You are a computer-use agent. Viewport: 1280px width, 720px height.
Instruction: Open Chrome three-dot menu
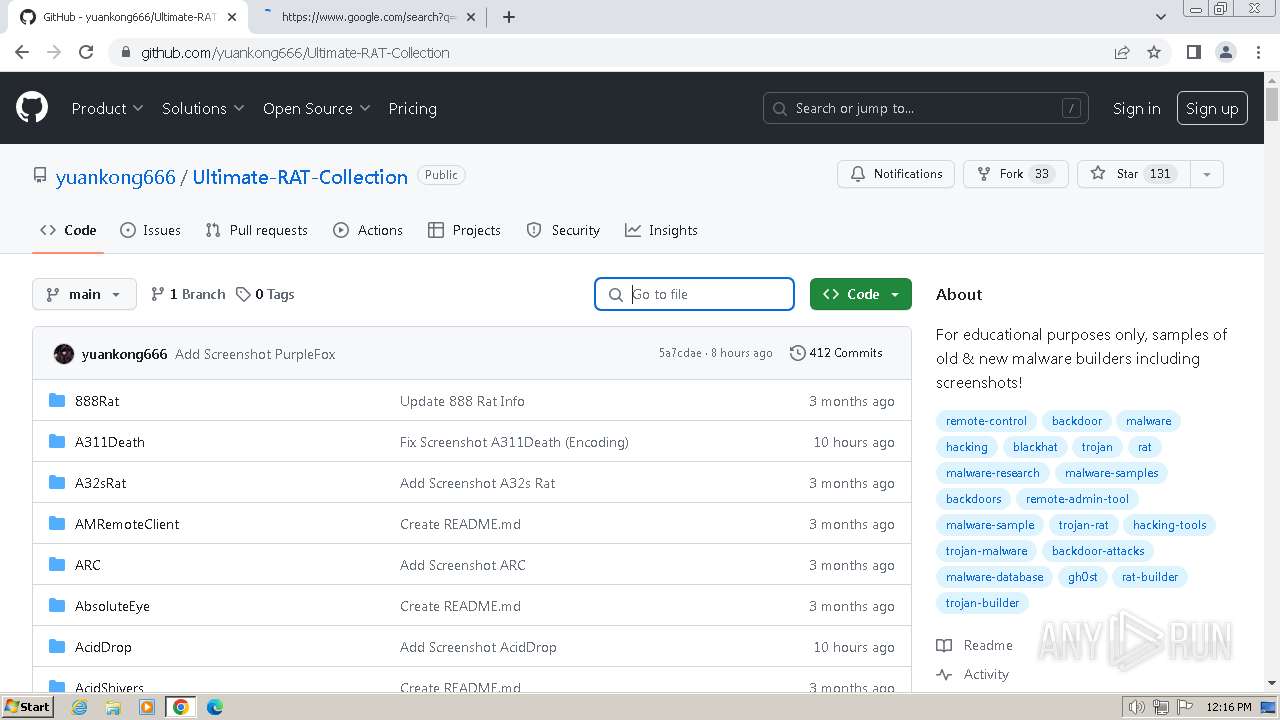(1257, 52)
